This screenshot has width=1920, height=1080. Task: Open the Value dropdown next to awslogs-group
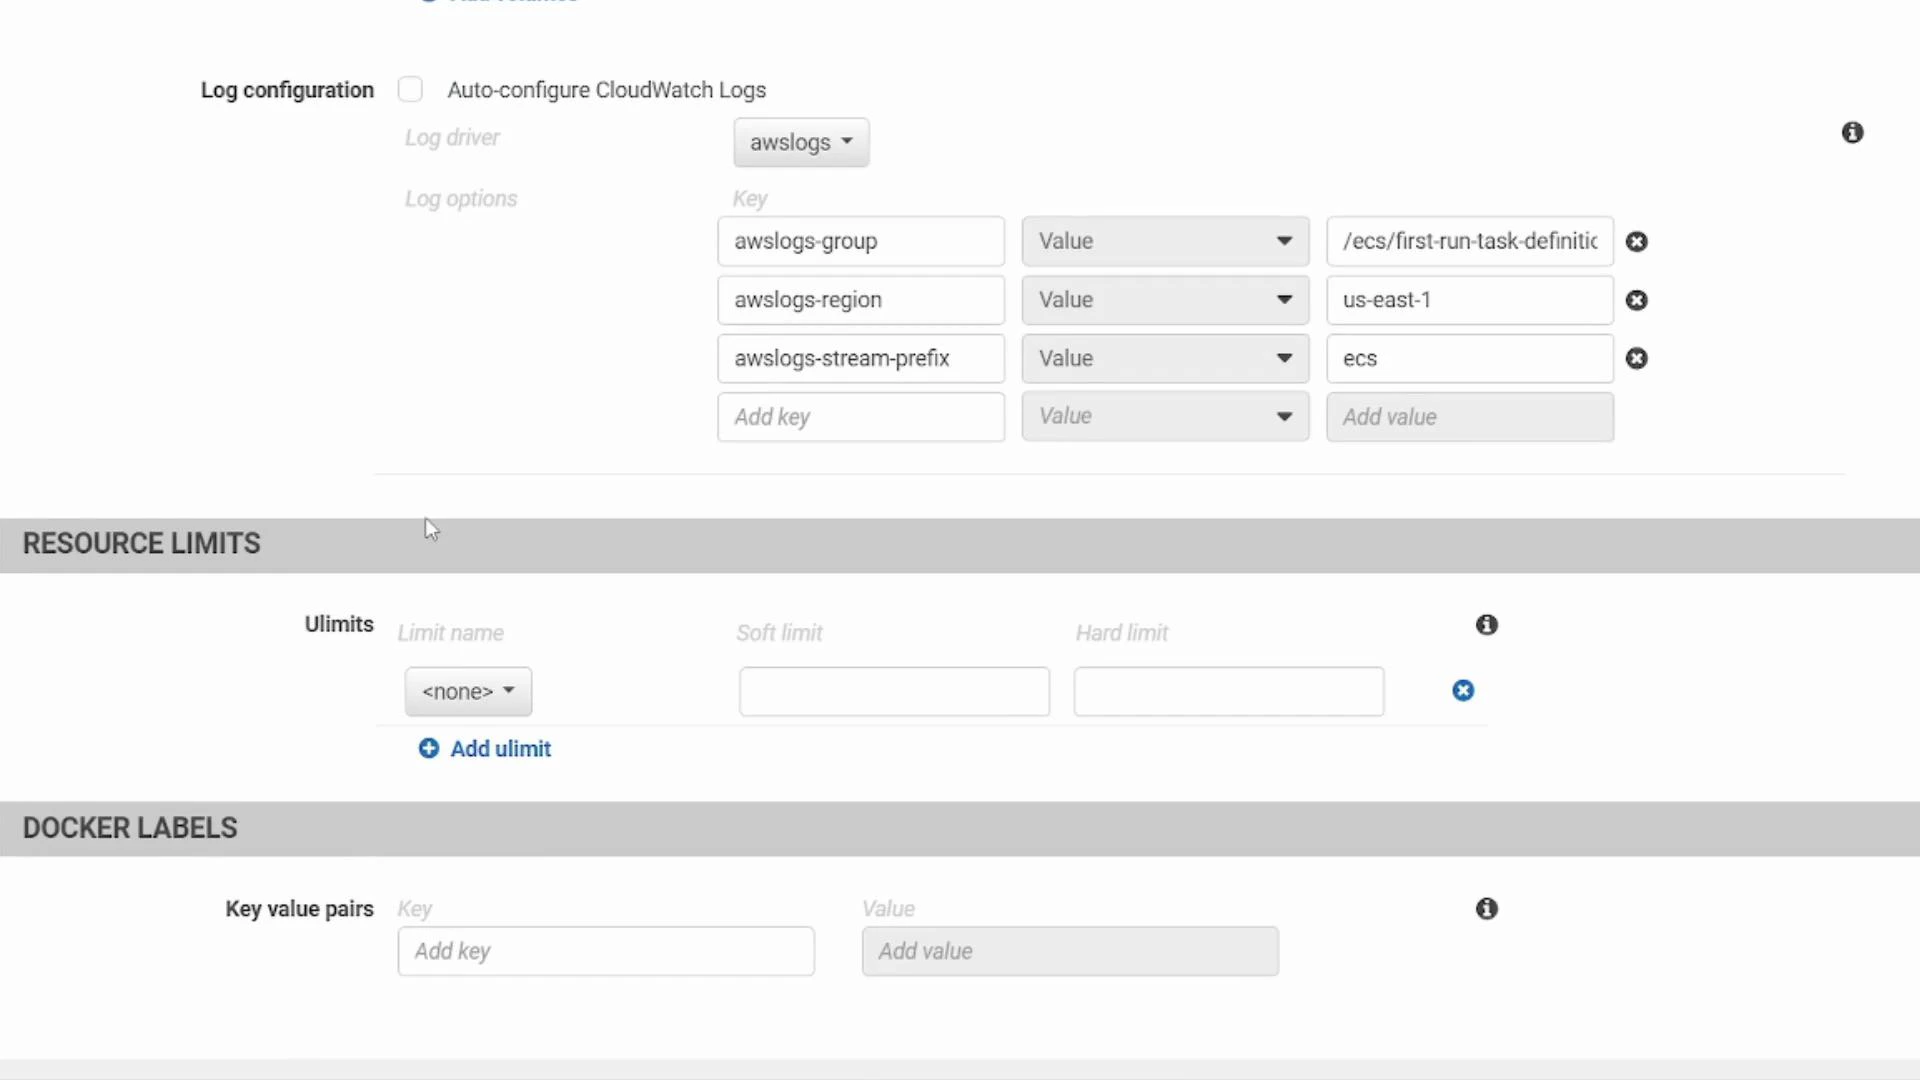(x=1165, y=241)
